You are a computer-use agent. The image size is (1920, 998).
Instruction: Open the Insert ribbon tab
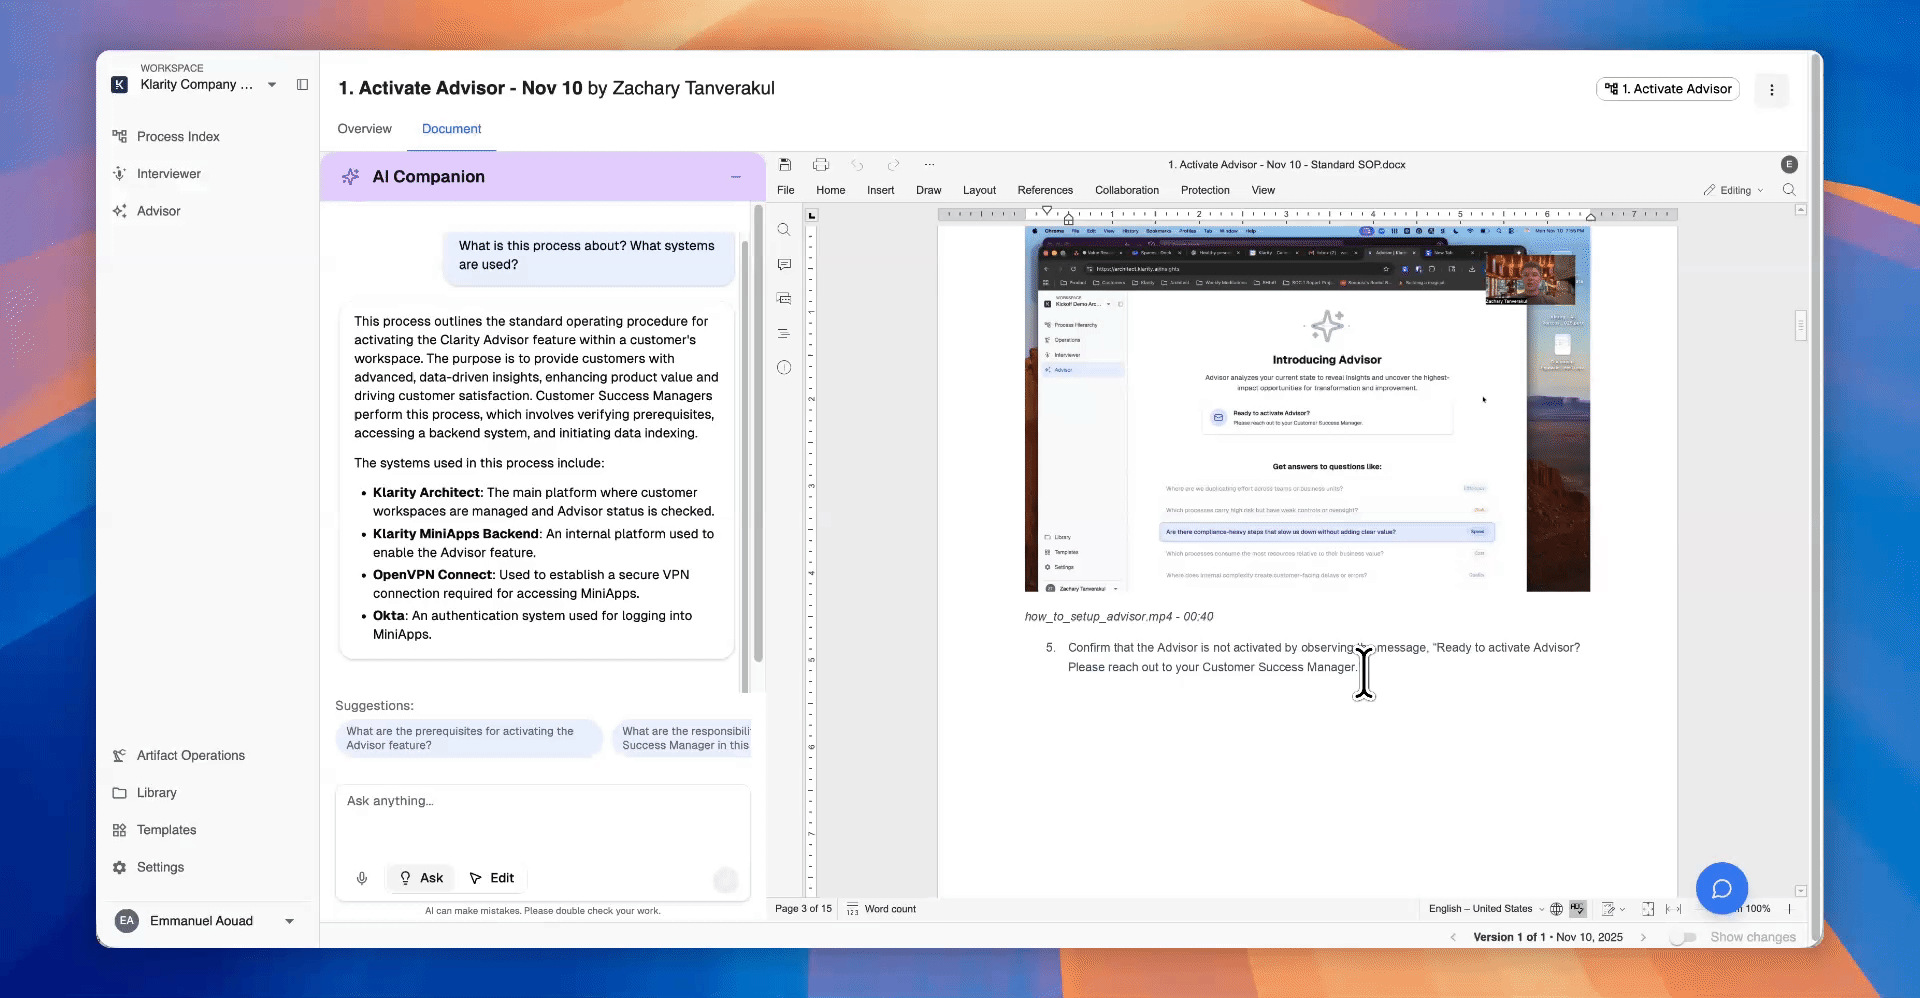click(x=880, y=190)
